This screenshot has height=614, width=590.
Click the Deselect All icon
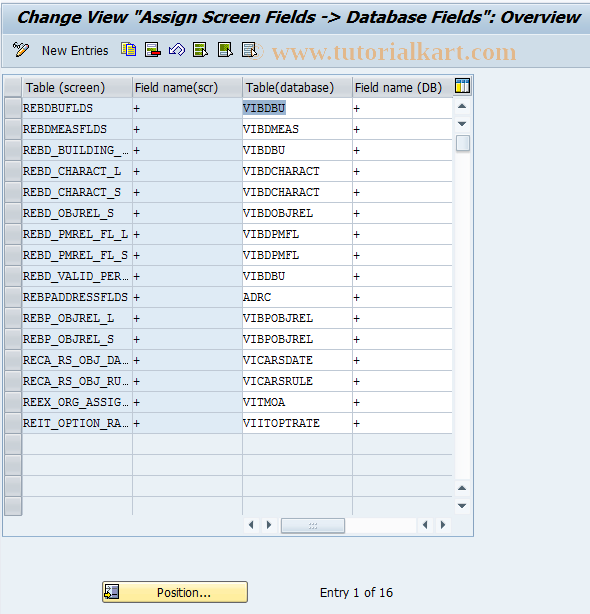249,50
